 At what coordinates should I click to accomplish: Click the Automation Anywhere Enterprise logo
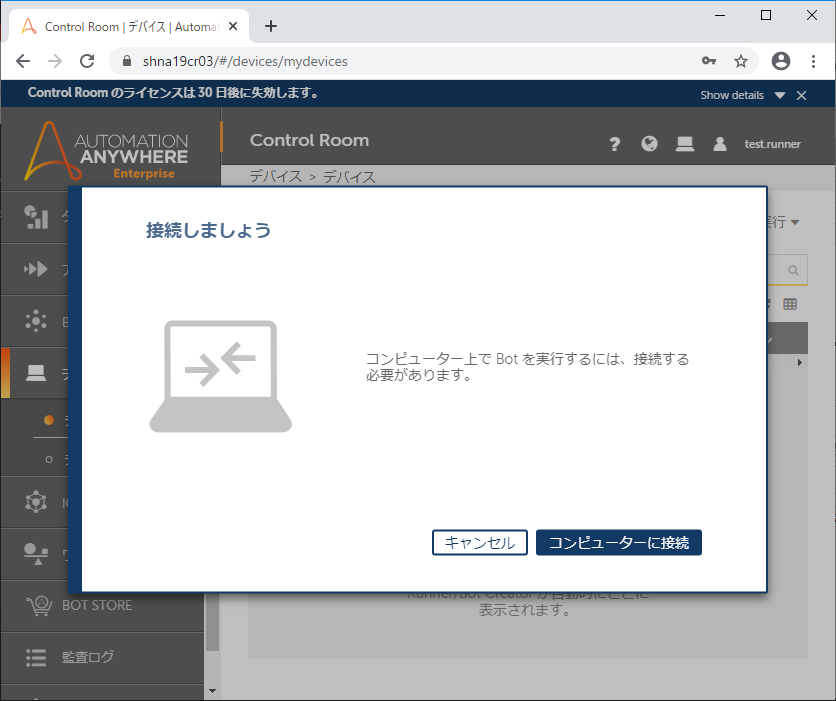[107, 151]
